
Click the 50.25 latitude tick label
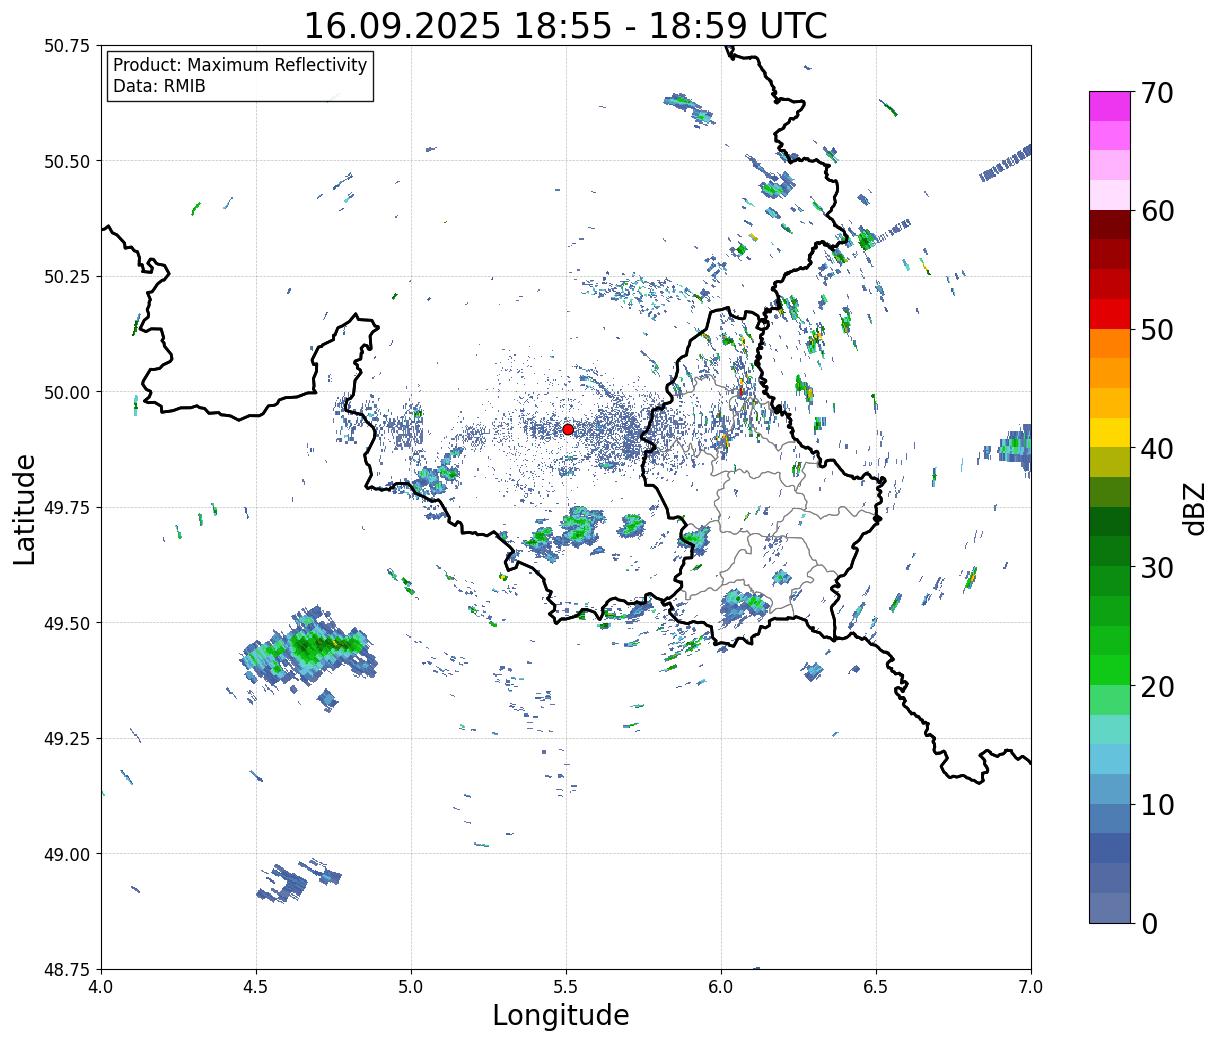click(x=67, y=277)
